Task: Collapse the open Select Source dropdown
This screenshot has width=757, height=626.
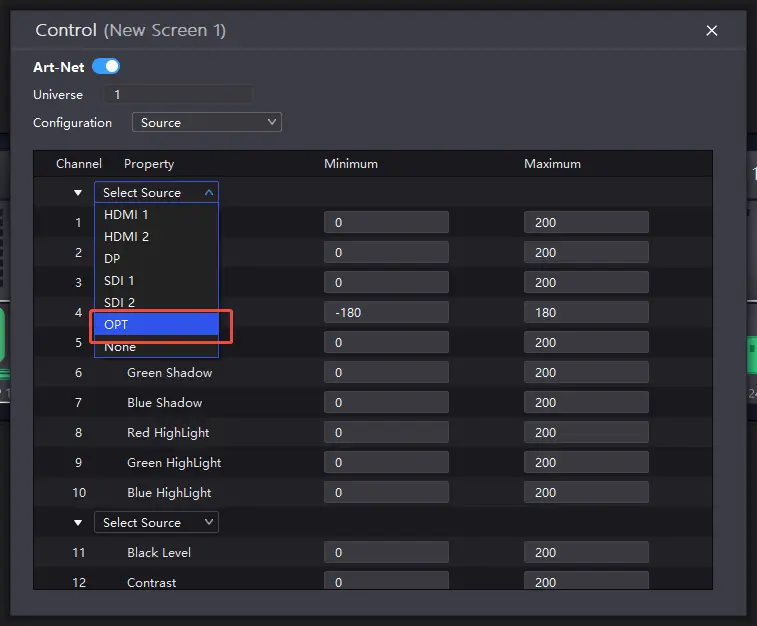Action: [x=156, y=193]
